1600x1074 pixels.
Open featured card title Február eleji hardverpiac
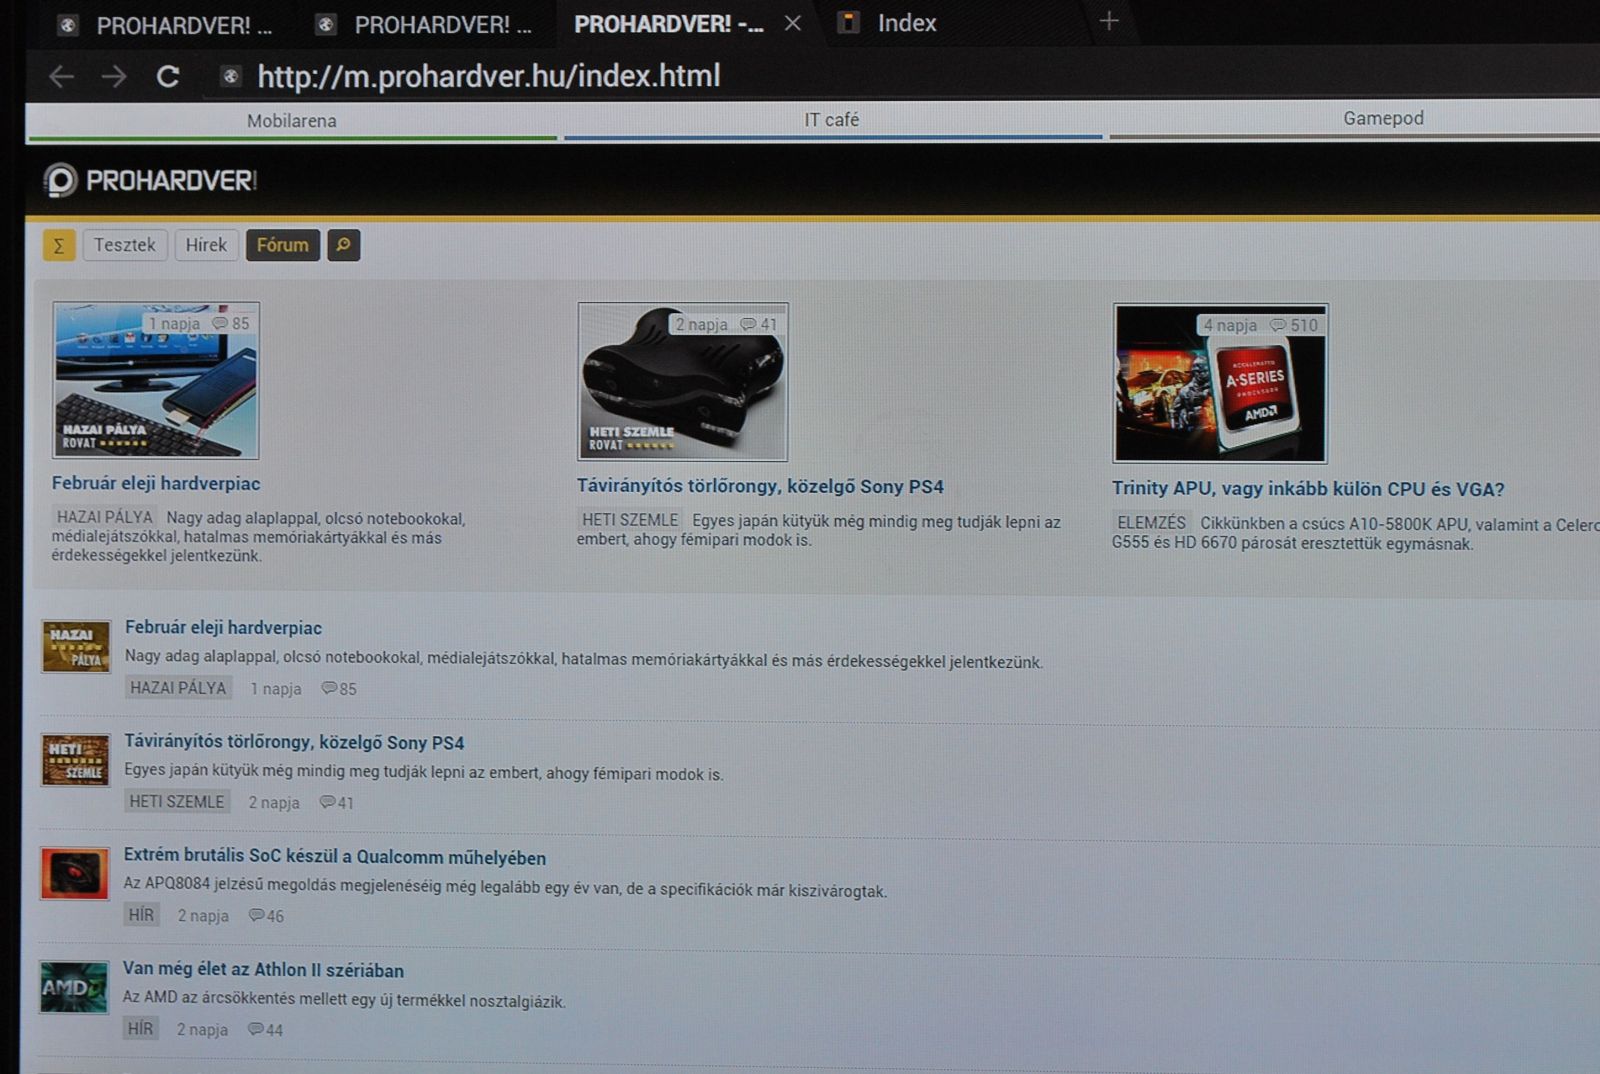[156, 483]
